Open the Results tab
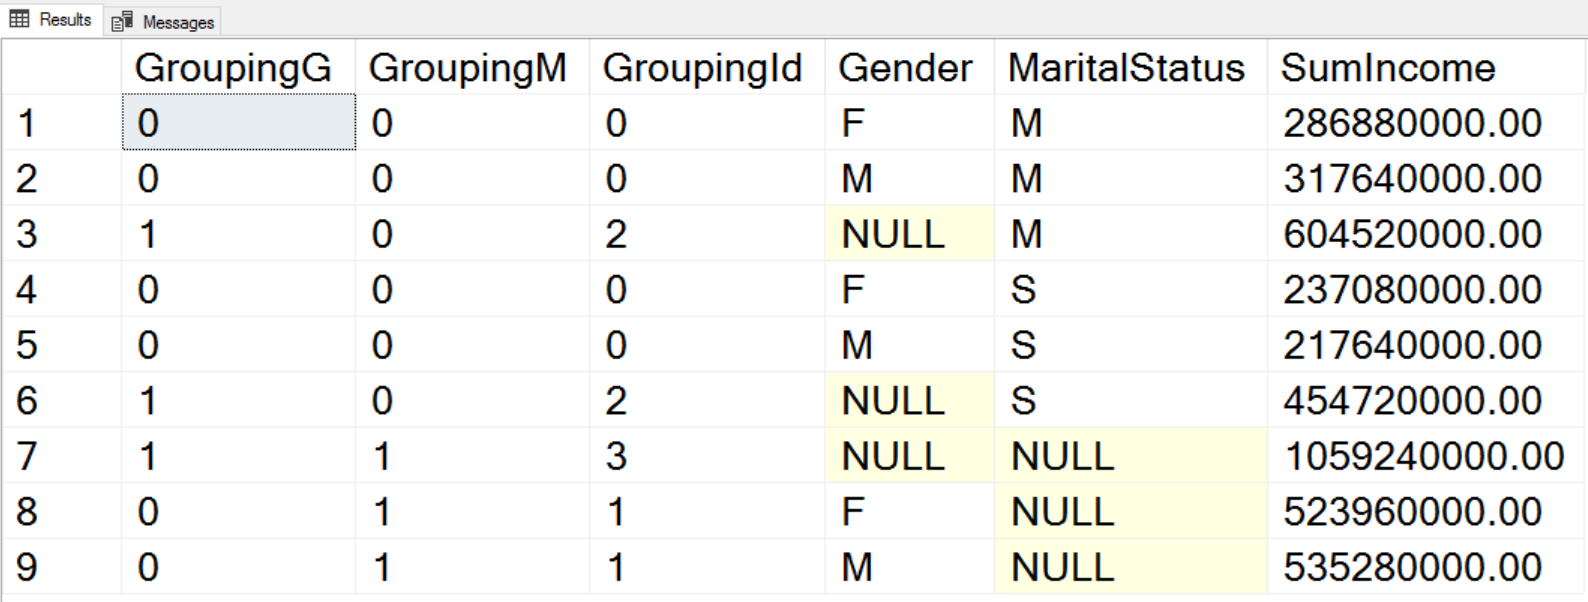Screen dimensions: 1588x602 pyautogui.click(x=52, y=19)
